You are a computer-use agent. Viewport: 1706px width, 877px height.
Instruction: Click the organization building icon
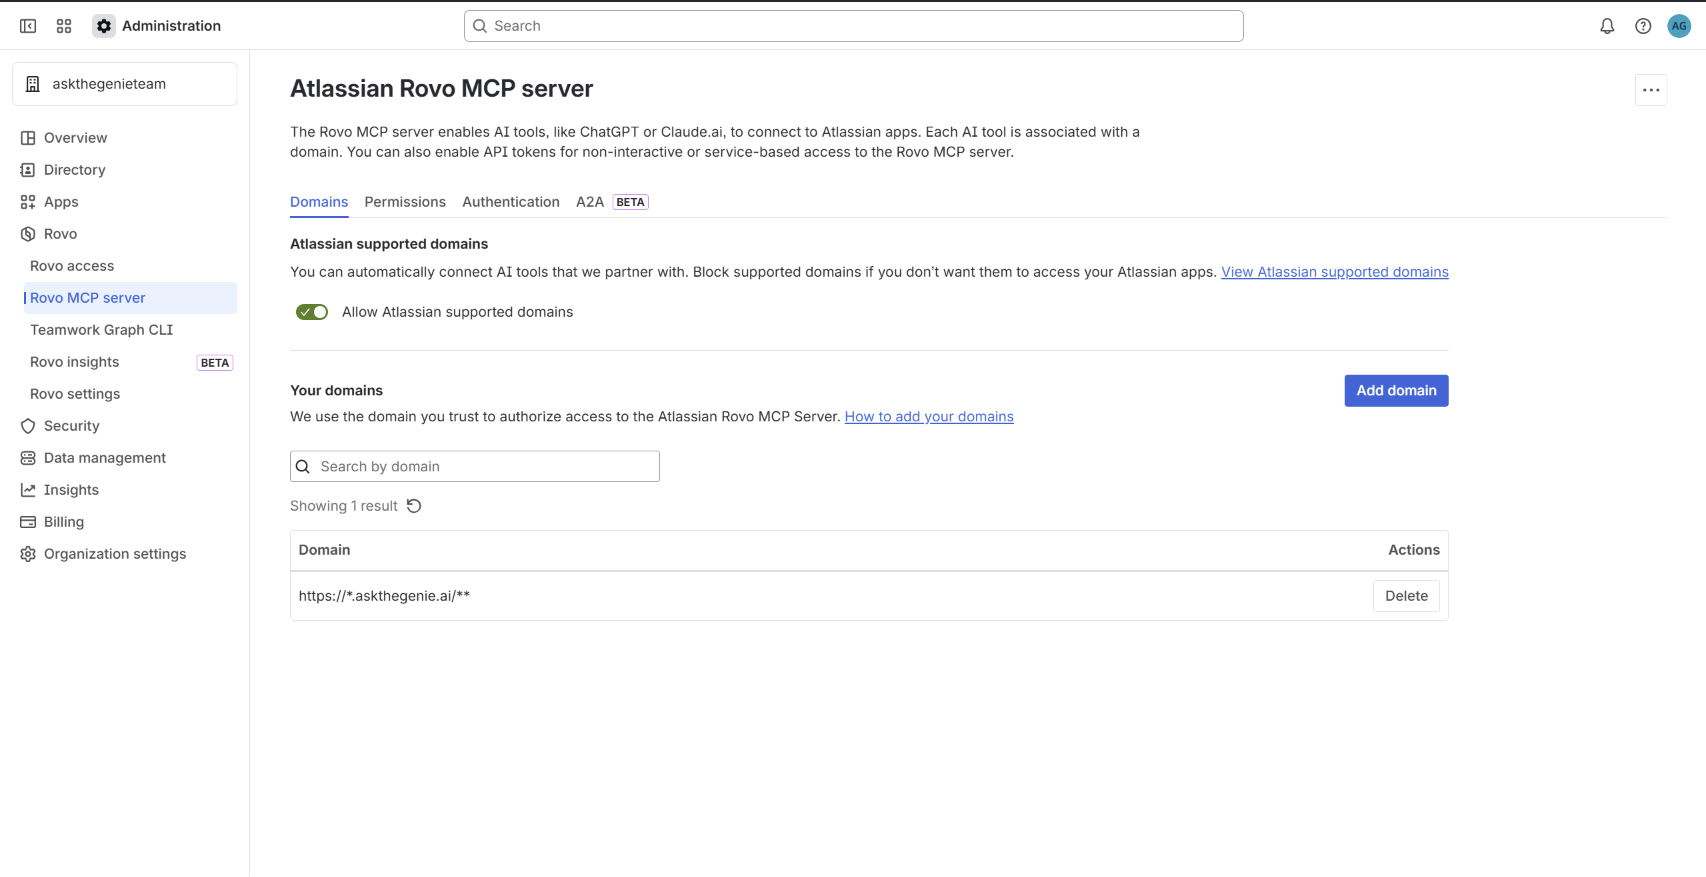click(x=33, y=84)
